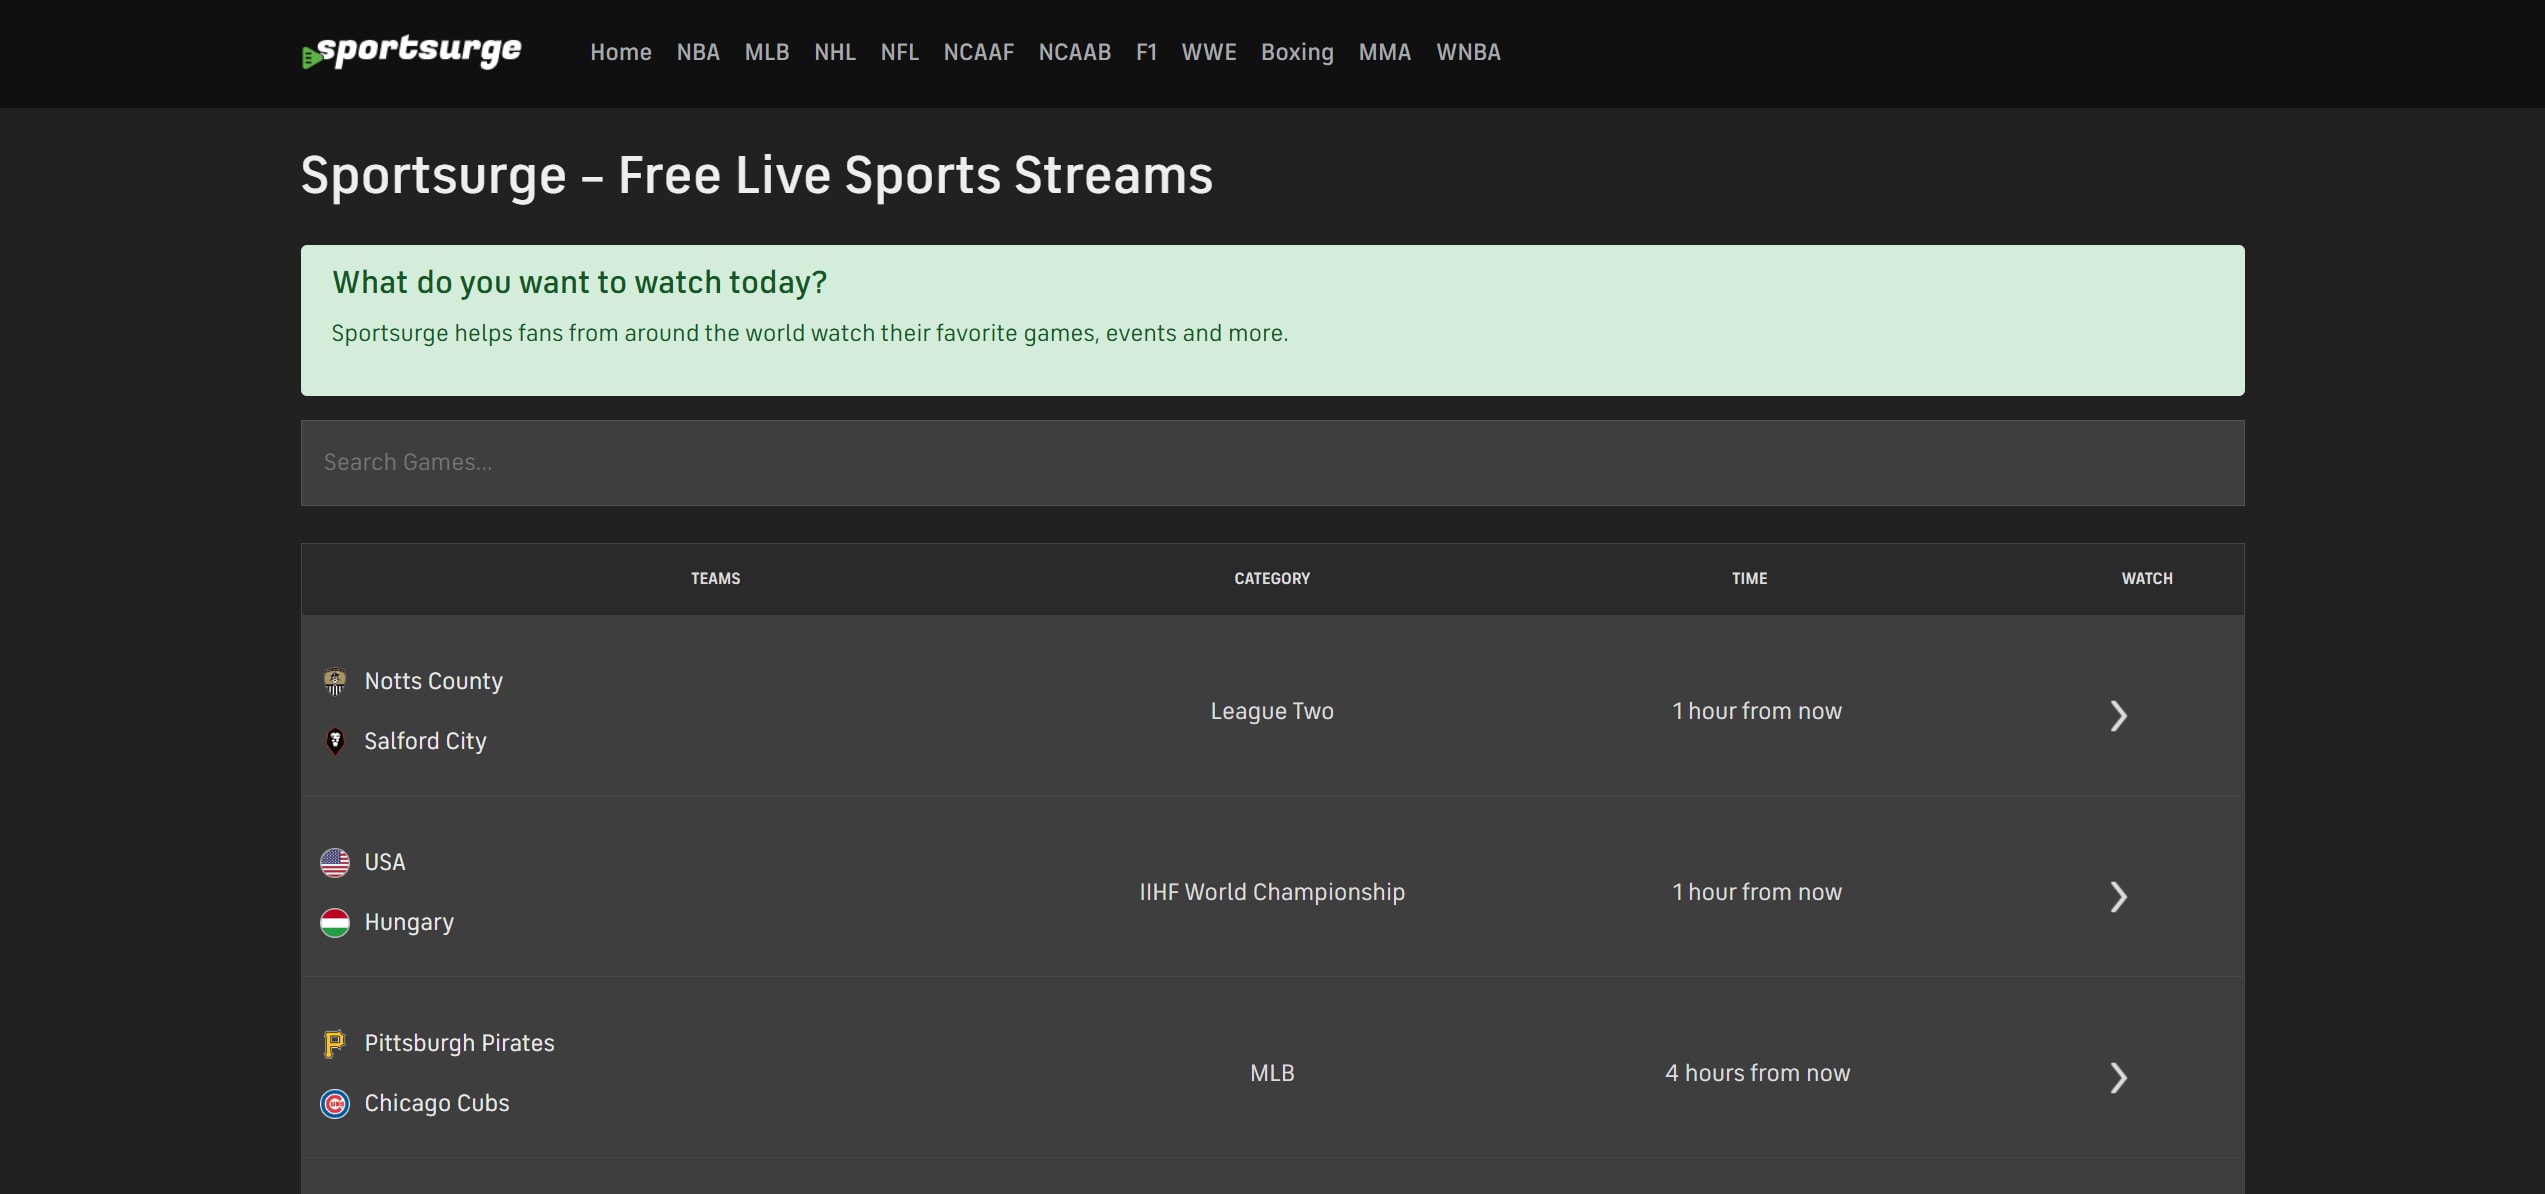Viewport: 2545px width, 1194px height.
Task: Open the NCAAF nav item
Action: tap(979, 52)
